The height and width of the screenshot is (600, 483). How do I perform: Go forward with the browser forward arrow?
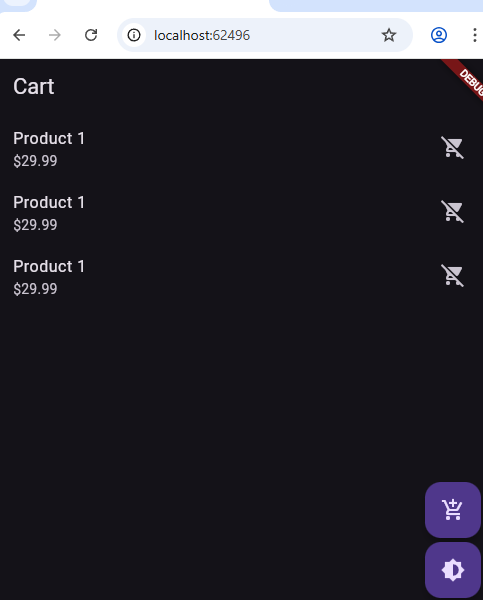point(55,35)
